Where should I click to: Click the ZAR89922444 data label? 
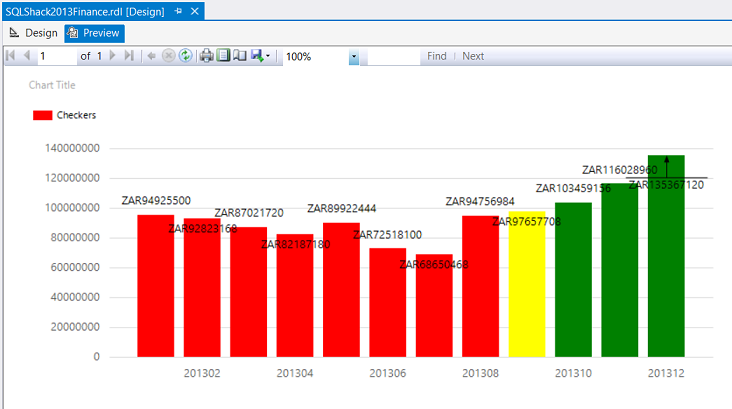(x=342, y=208)
